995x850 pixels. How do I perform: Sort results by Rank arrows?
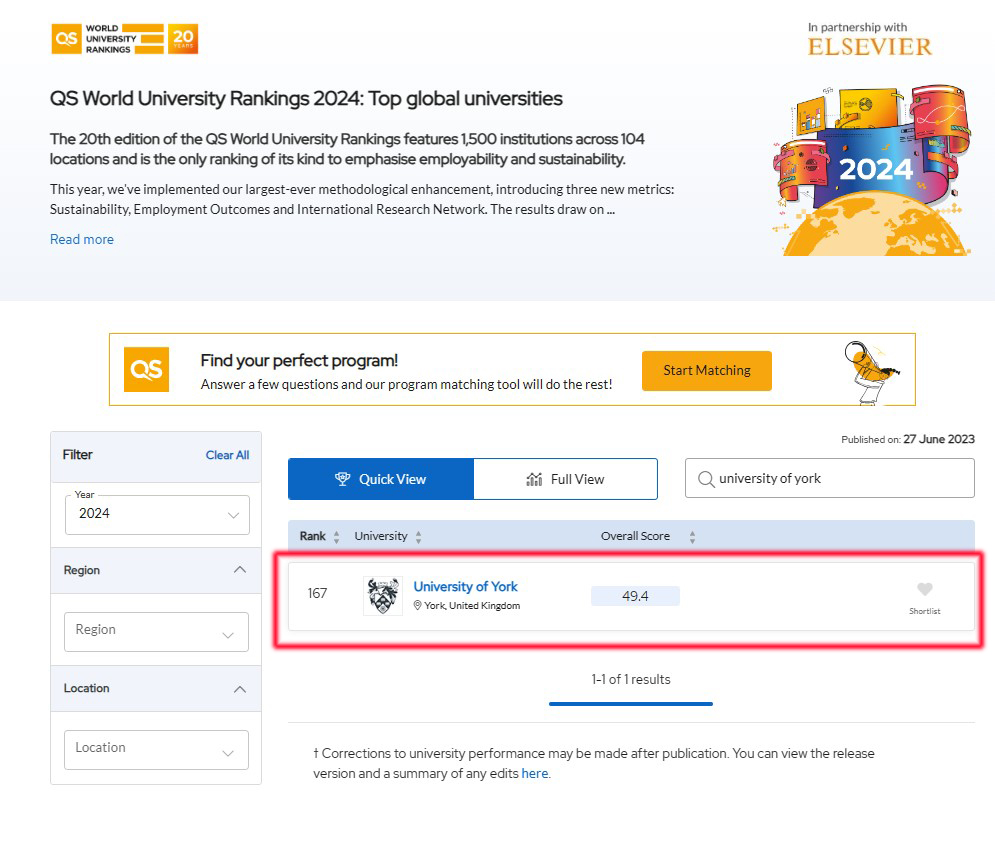(336, 537)
